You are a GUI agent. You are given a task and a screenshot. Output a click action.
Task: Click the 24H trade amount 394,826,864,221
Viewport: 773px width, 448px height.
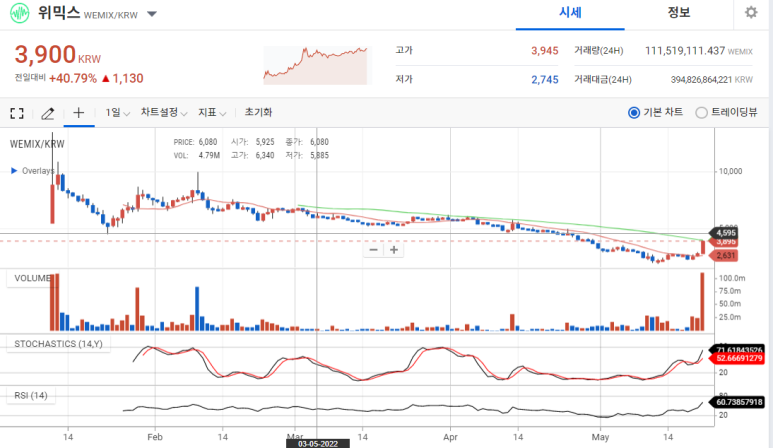pos(701,80)
